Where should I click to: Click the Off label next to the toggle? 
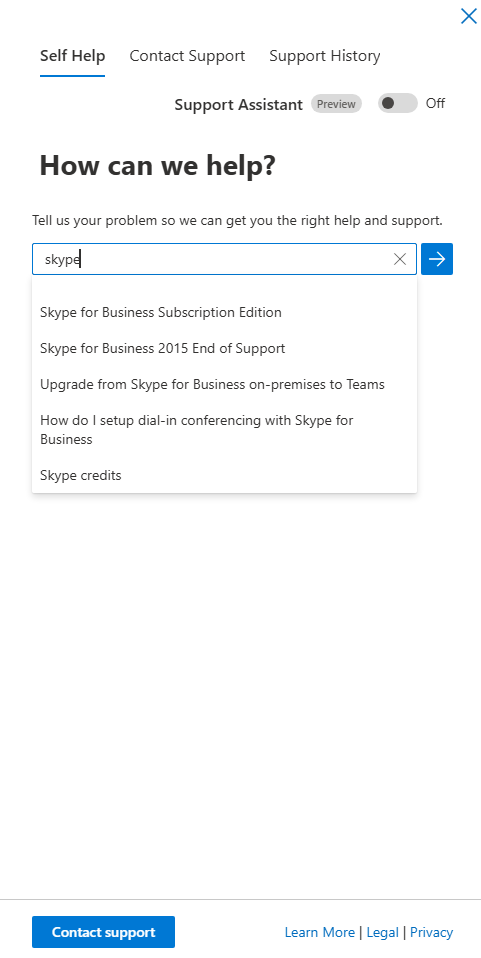pyautogui.click(x=435, y=103)
